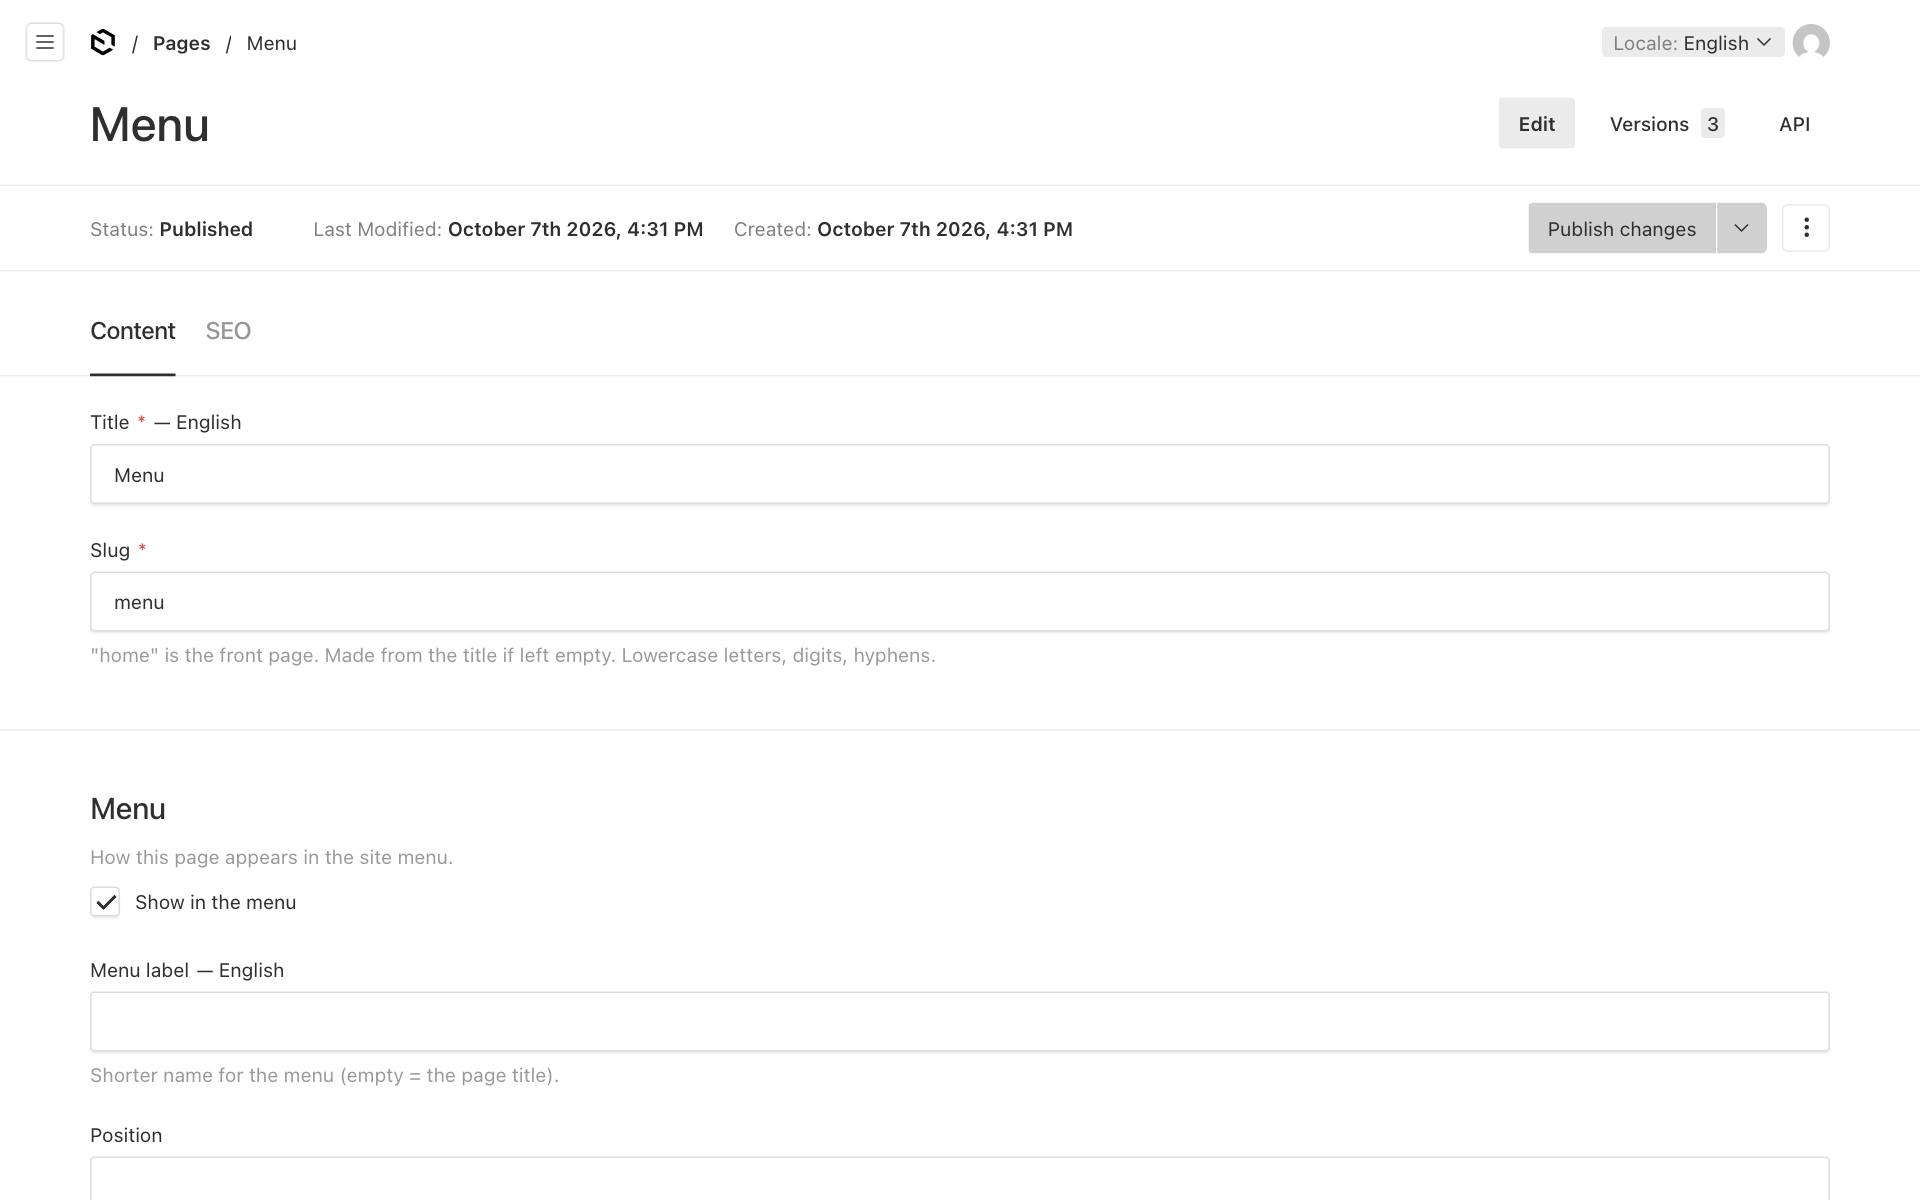Open the three-dot document actions menu

pos(1806,228)
